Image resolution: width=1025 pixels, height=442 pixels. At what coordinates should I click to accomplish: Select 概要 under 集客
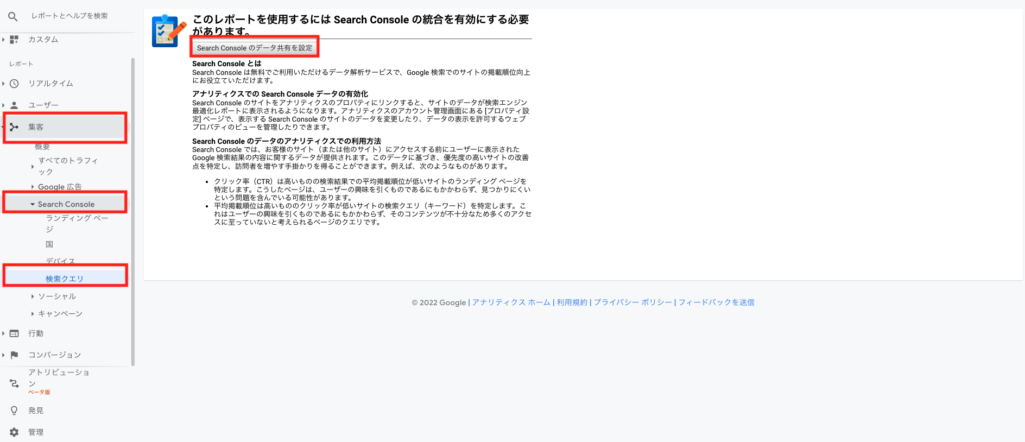pyautogui.click(x=42, y=146)
